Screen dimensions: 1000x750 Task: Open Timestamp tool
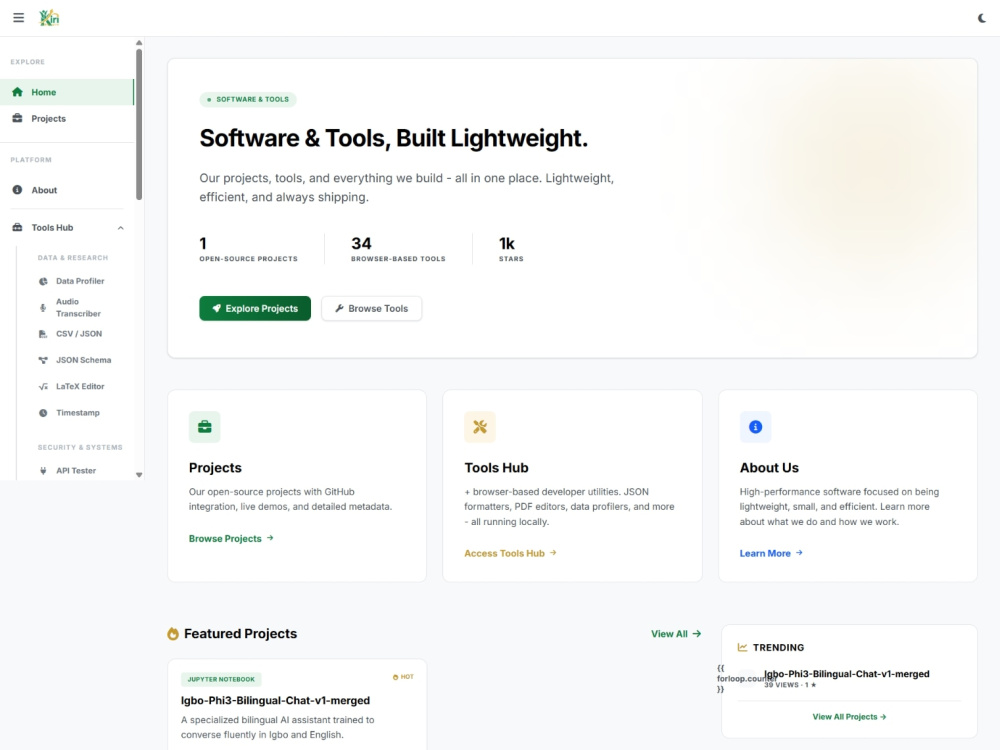click(77, 413)
